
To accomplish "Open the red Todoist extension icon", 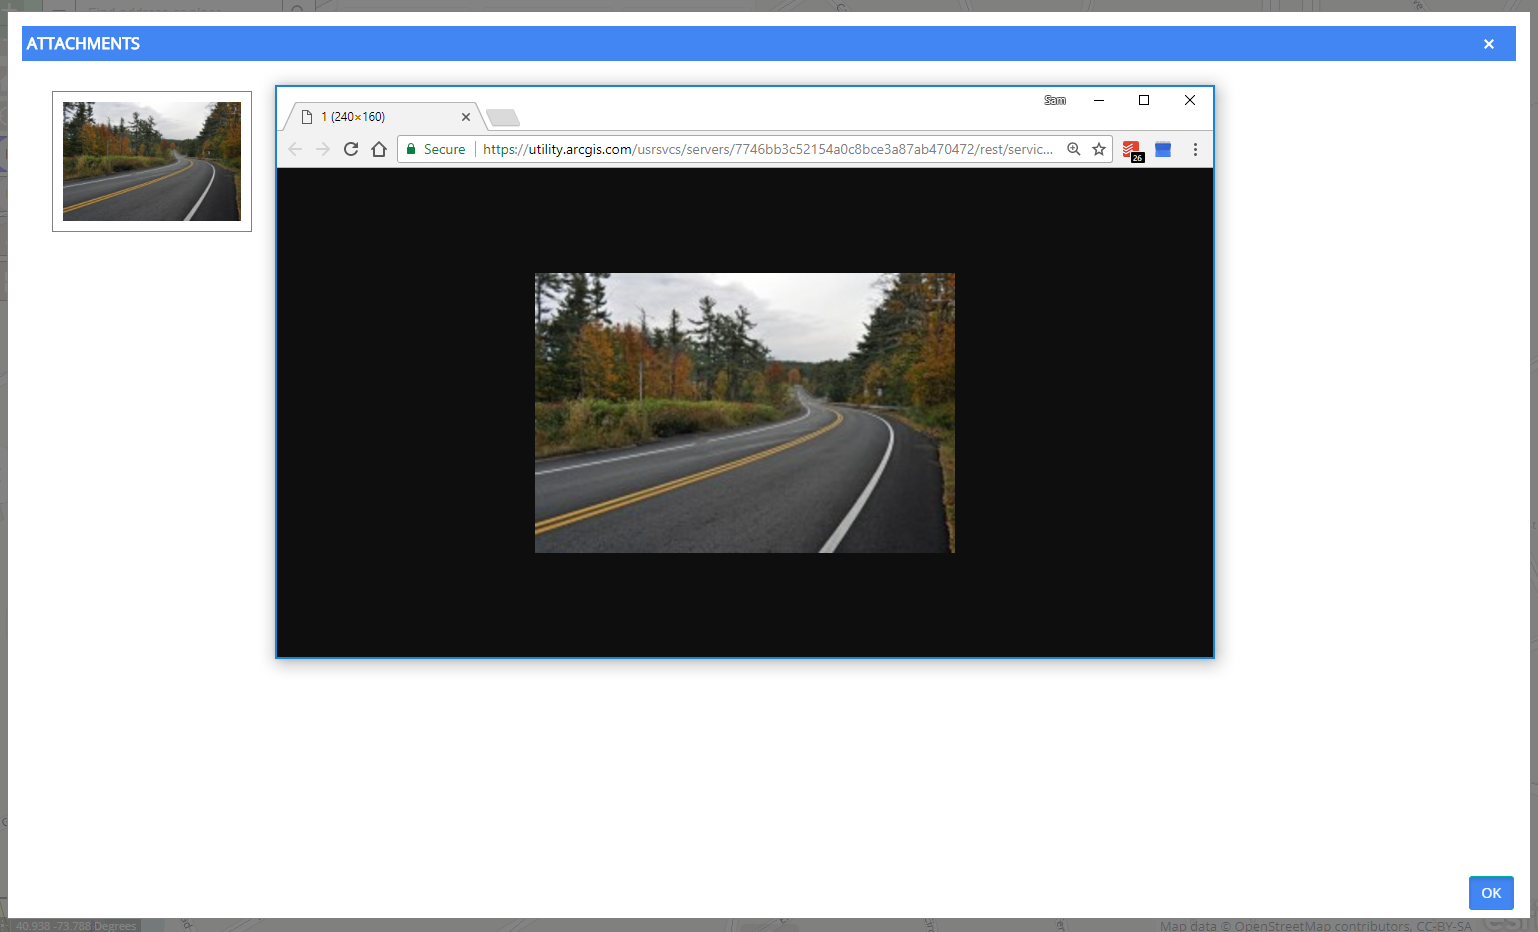I will [1131, 150].
